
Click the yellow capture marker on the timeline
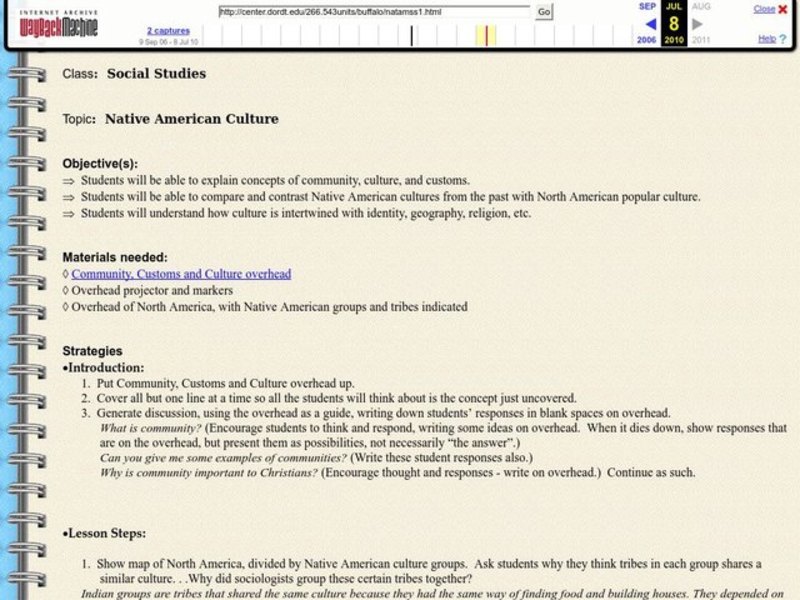486,34
